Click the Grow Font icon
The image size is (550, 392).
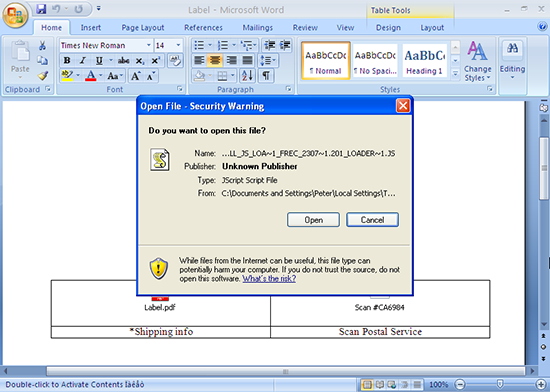[x=135, y=76]
